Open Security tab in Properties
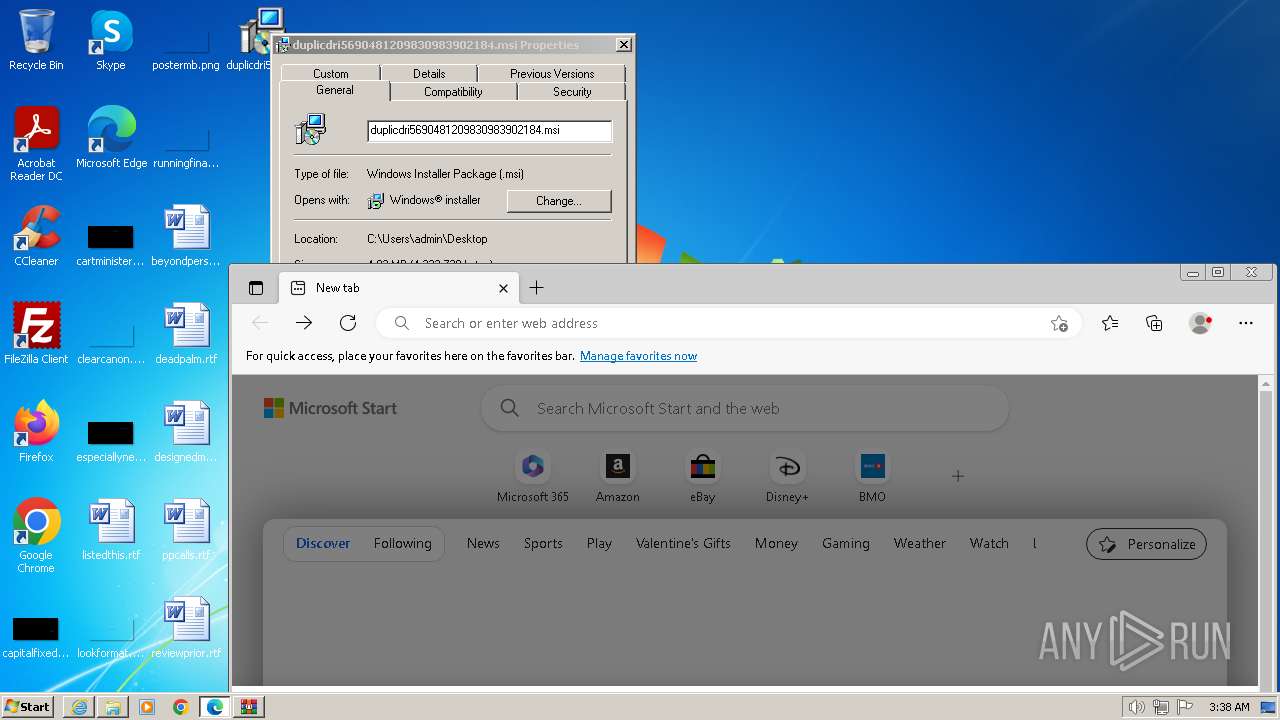 [x=572, y=91]
